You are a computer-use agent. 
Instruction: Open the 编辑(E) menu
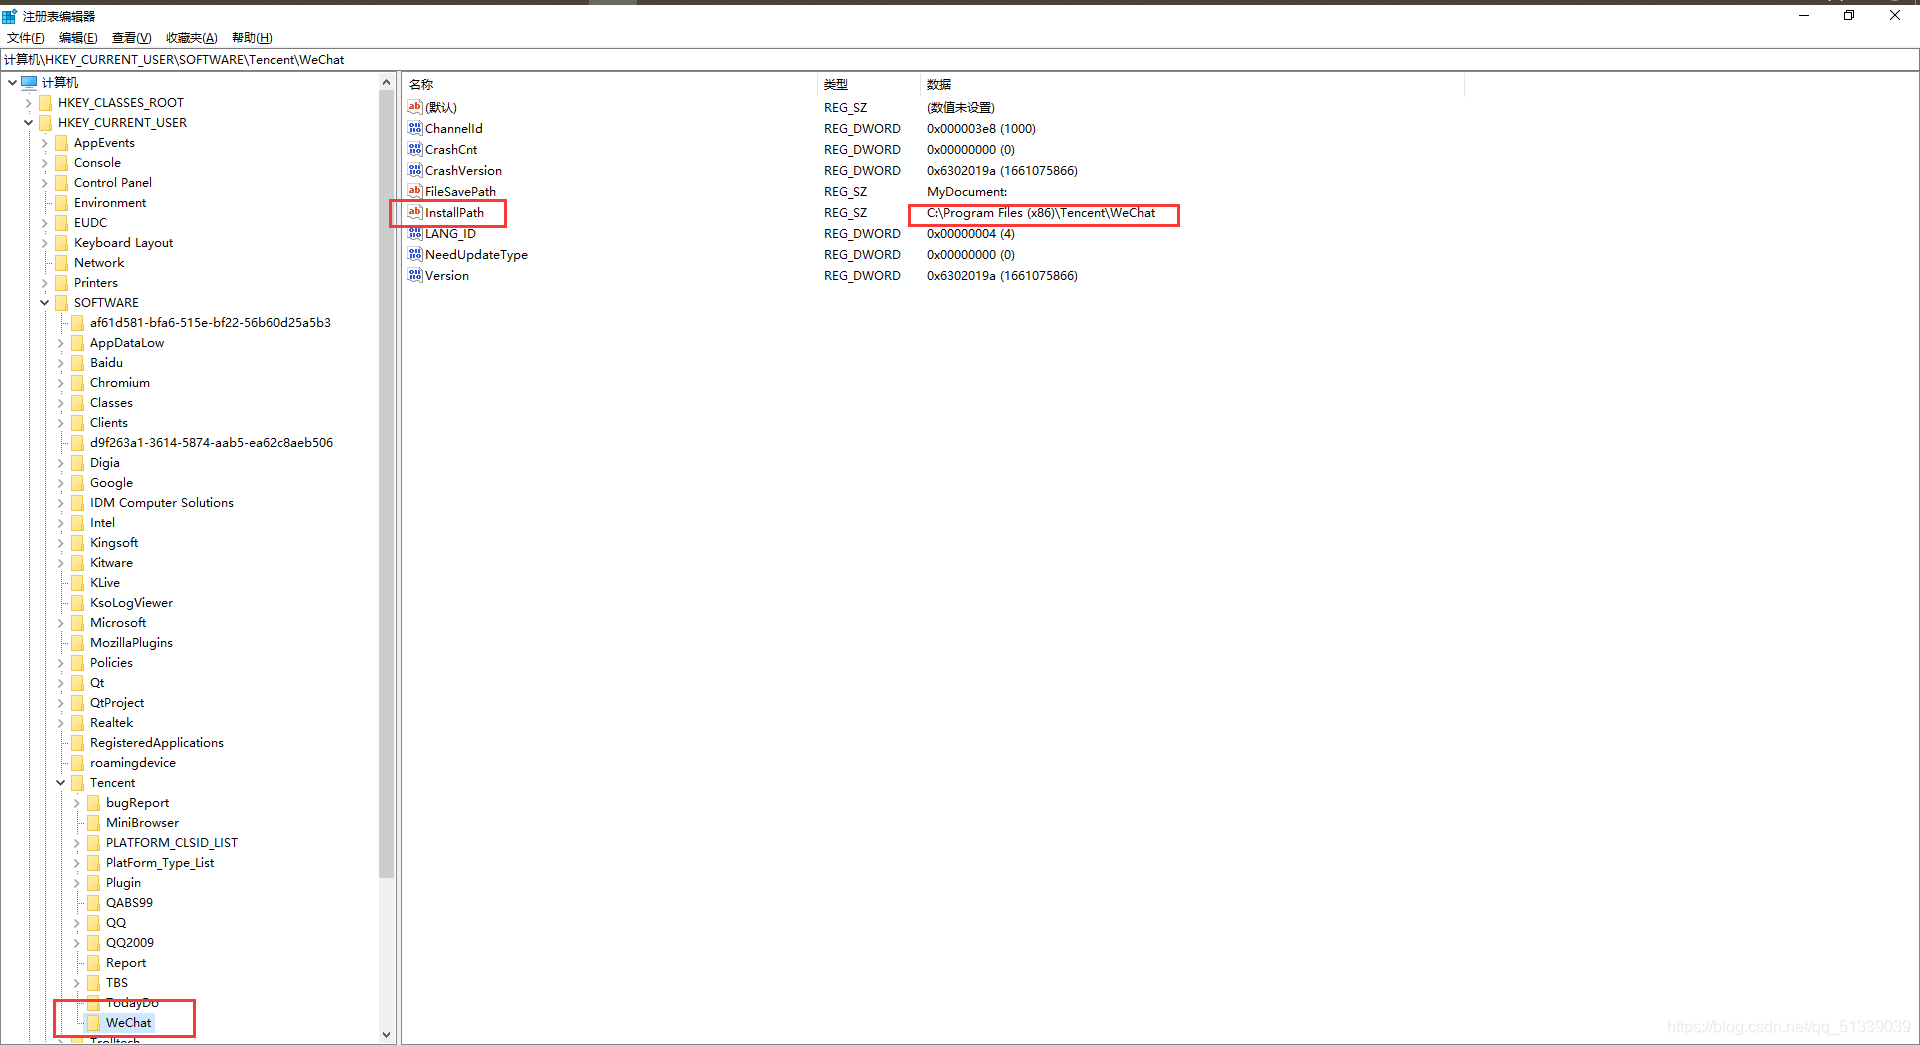click(78, 38)
